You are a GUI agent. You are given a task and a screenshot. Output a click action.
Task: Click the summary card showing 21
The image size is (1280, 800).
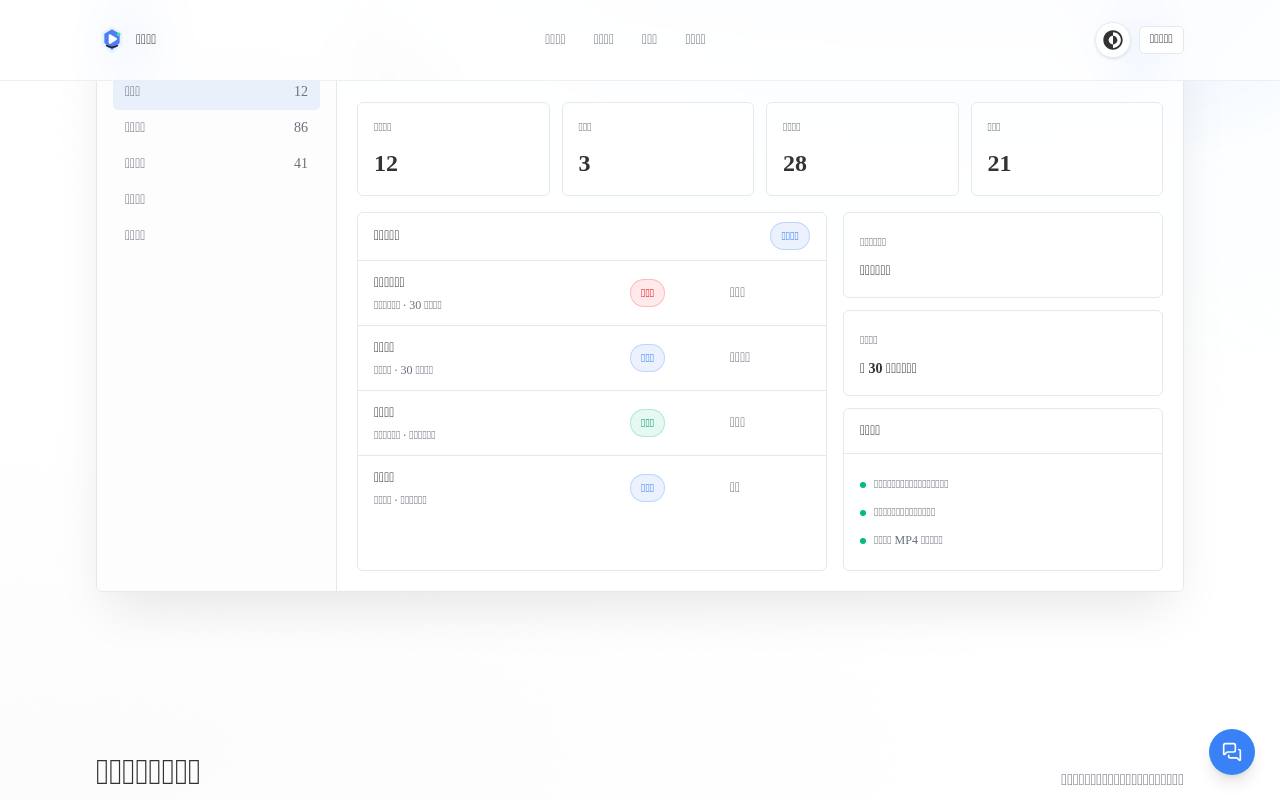[x=1067, y=149]
